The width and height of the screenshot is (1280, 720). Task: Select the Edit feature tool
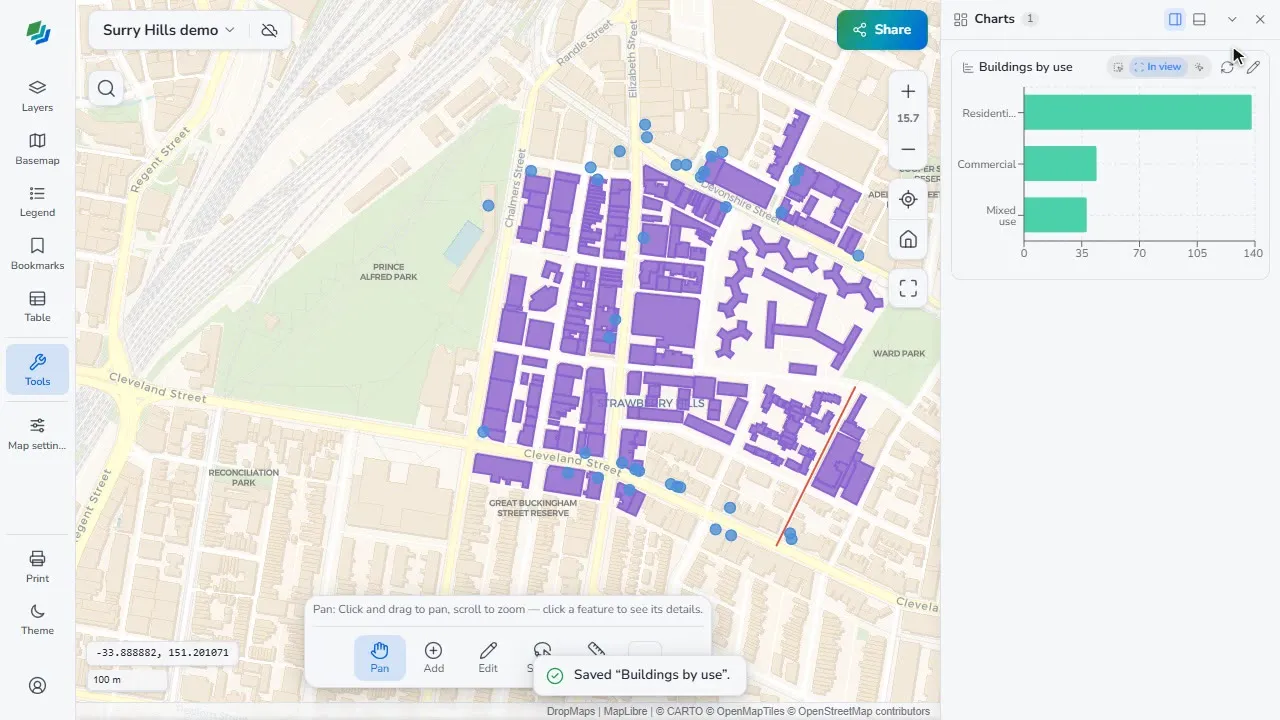488,658
